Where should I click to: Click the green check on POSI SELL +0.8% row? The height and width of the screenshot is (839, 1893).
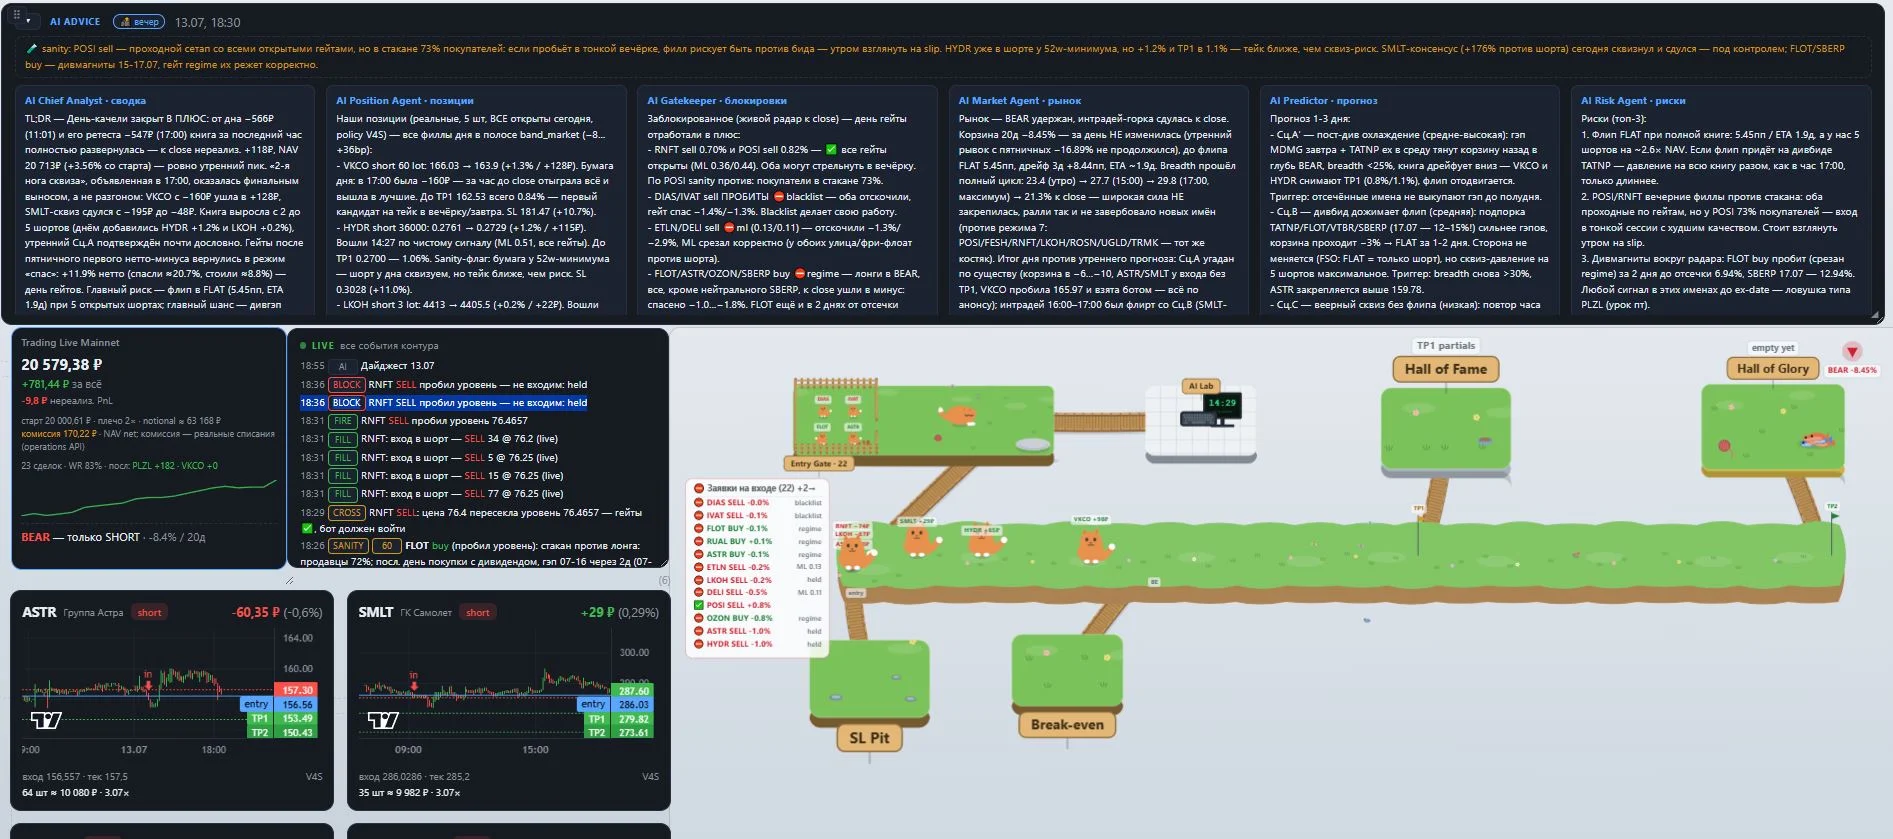click(x=698, y=605)
